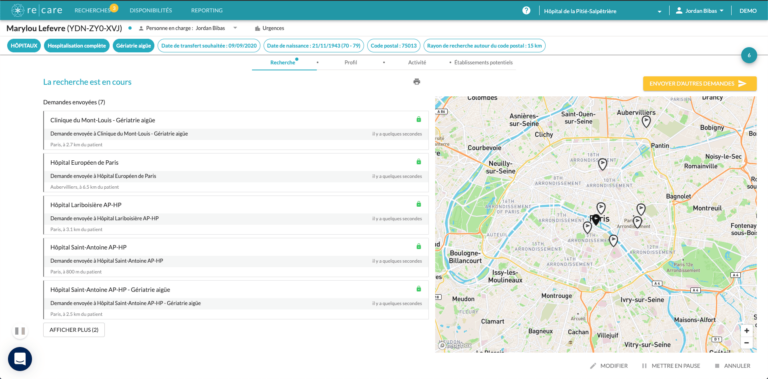Select the Aubervilliers map marker
This screenshot has height=379, width=768.
[646, 121]
